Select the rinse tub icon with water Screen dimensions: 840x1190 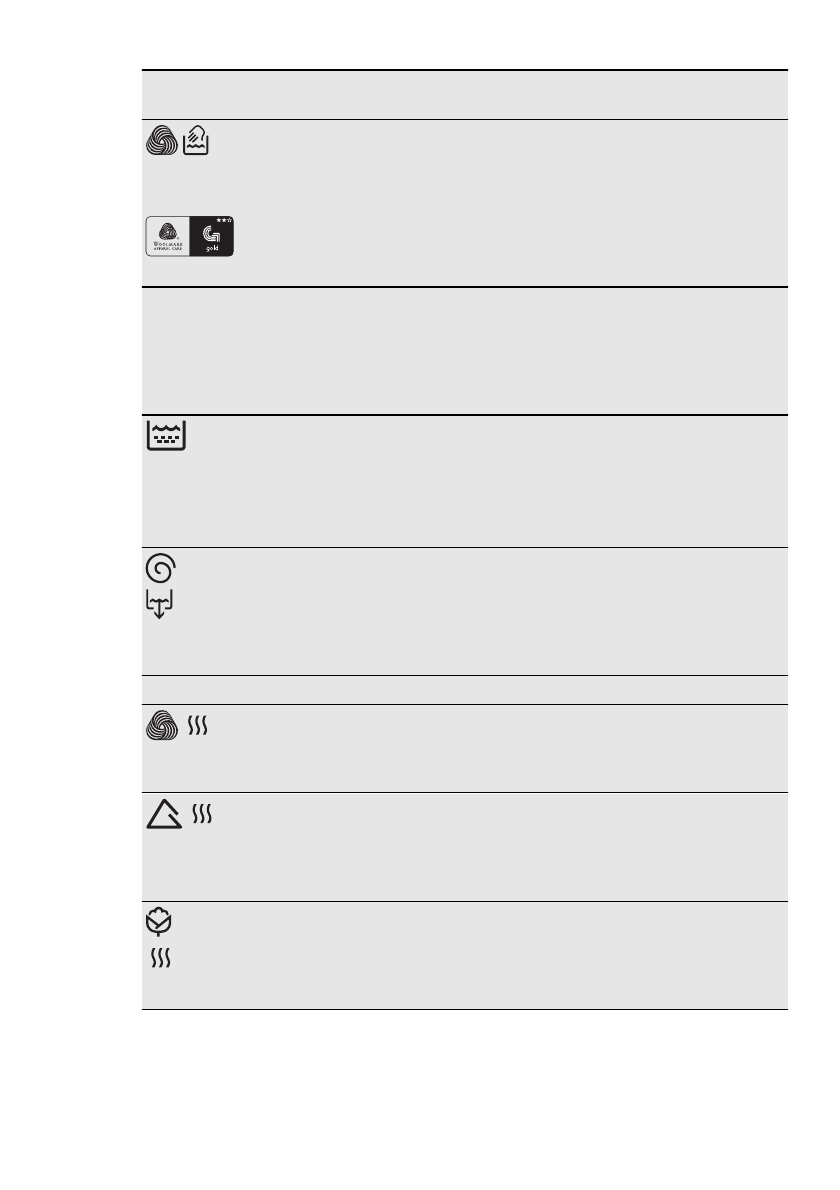pos(167,437)
